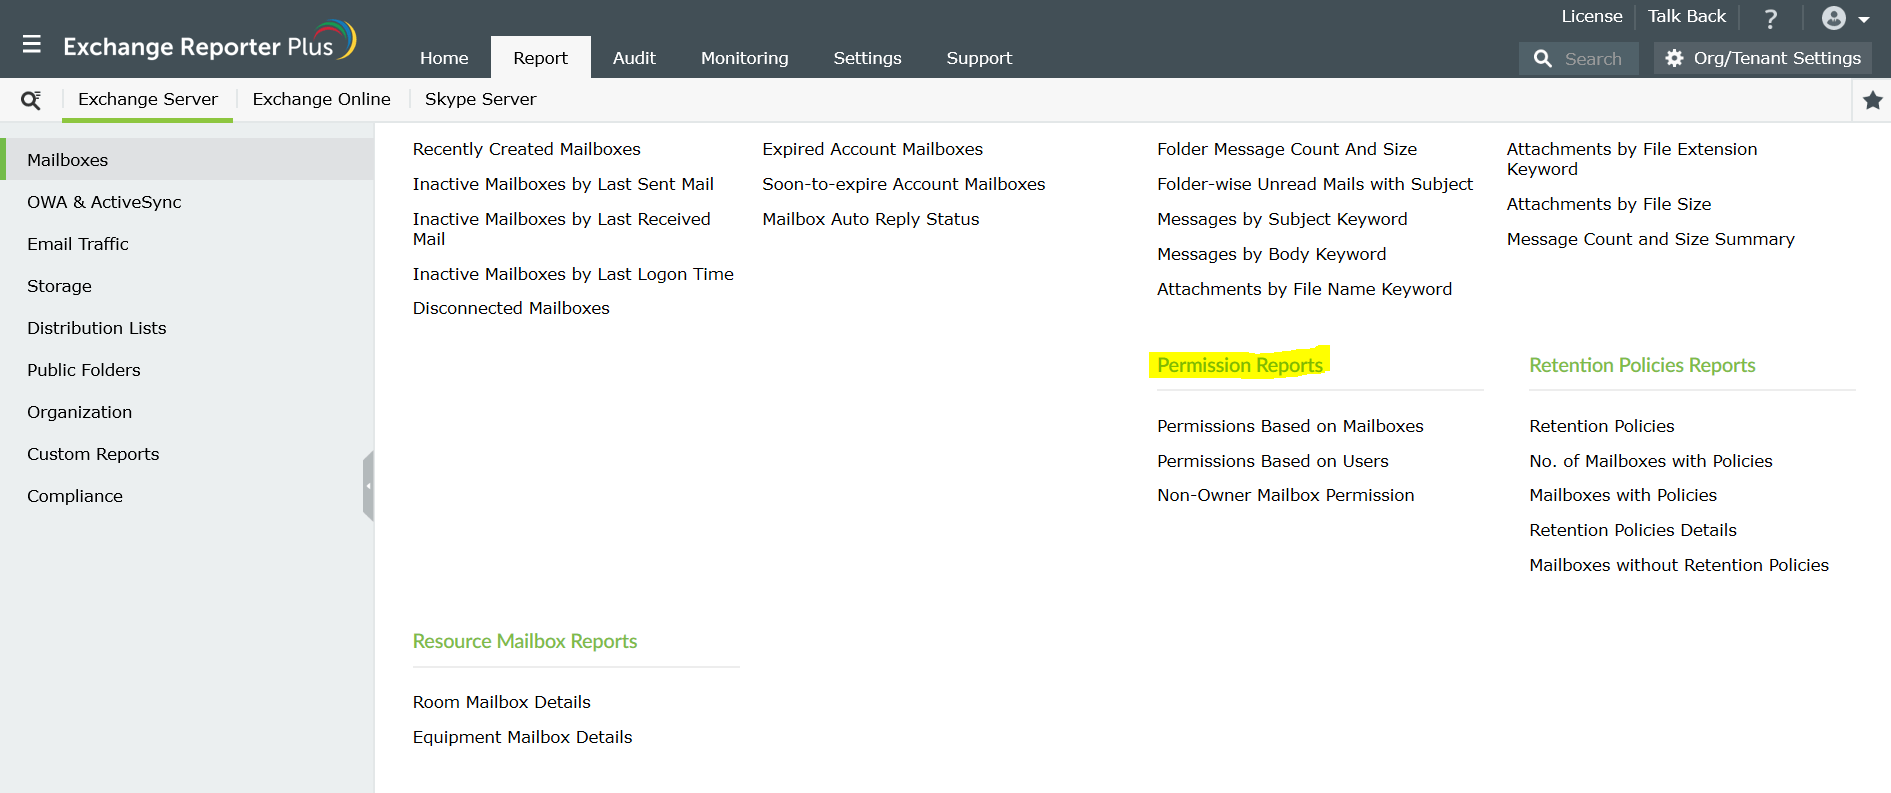This screenshot has height=793, width=1891.
Task: Click the report search magnifier icon
Action: 31,100
